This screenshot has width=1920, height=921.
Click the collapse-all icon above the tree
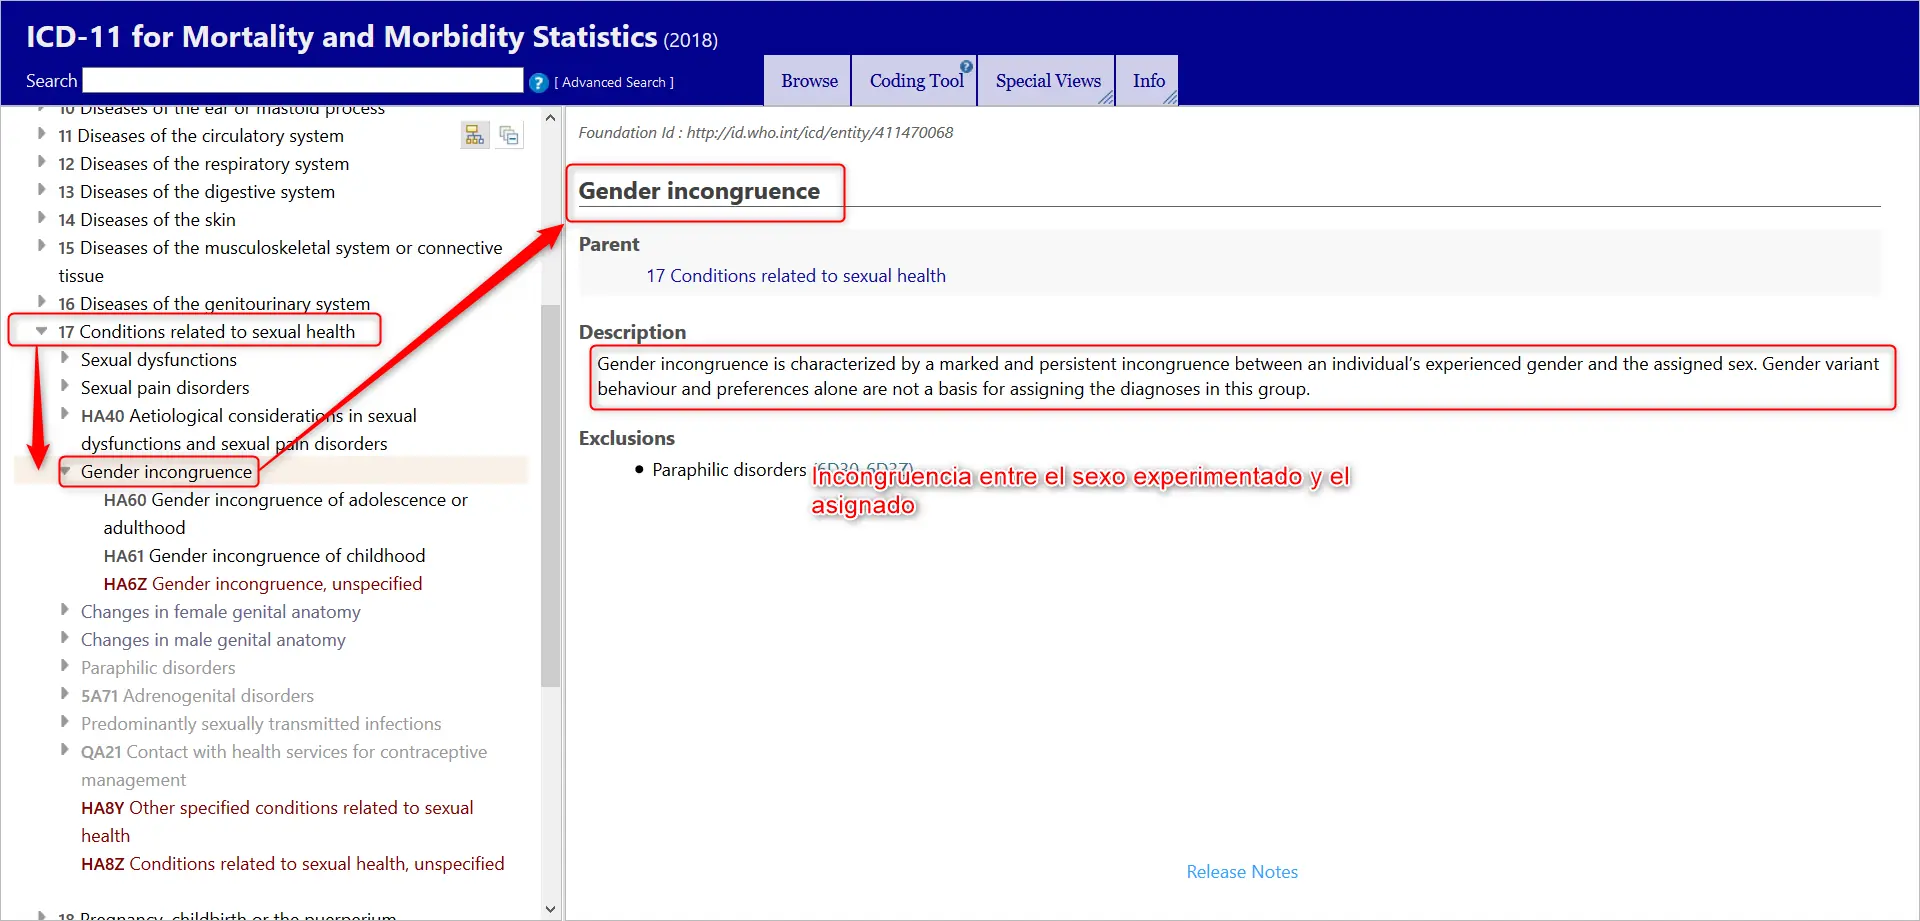tap(509, 135)
